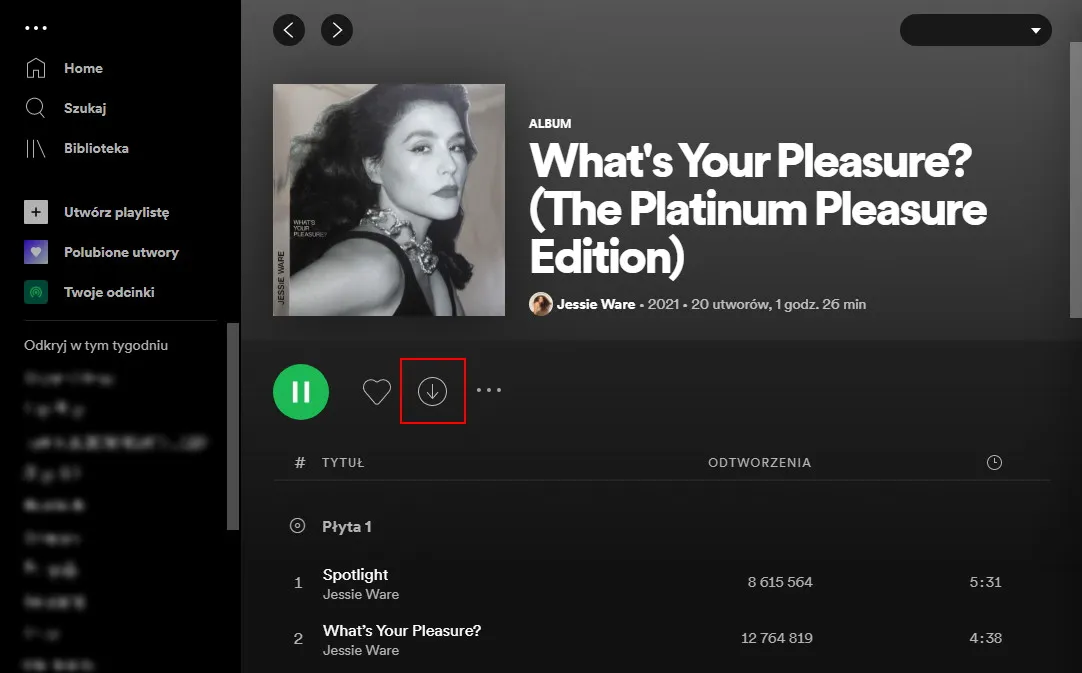The height and width of the screenshot is (673, 1082).
Task: Pause playback with the green pause button
Action: tap(301, 392)
